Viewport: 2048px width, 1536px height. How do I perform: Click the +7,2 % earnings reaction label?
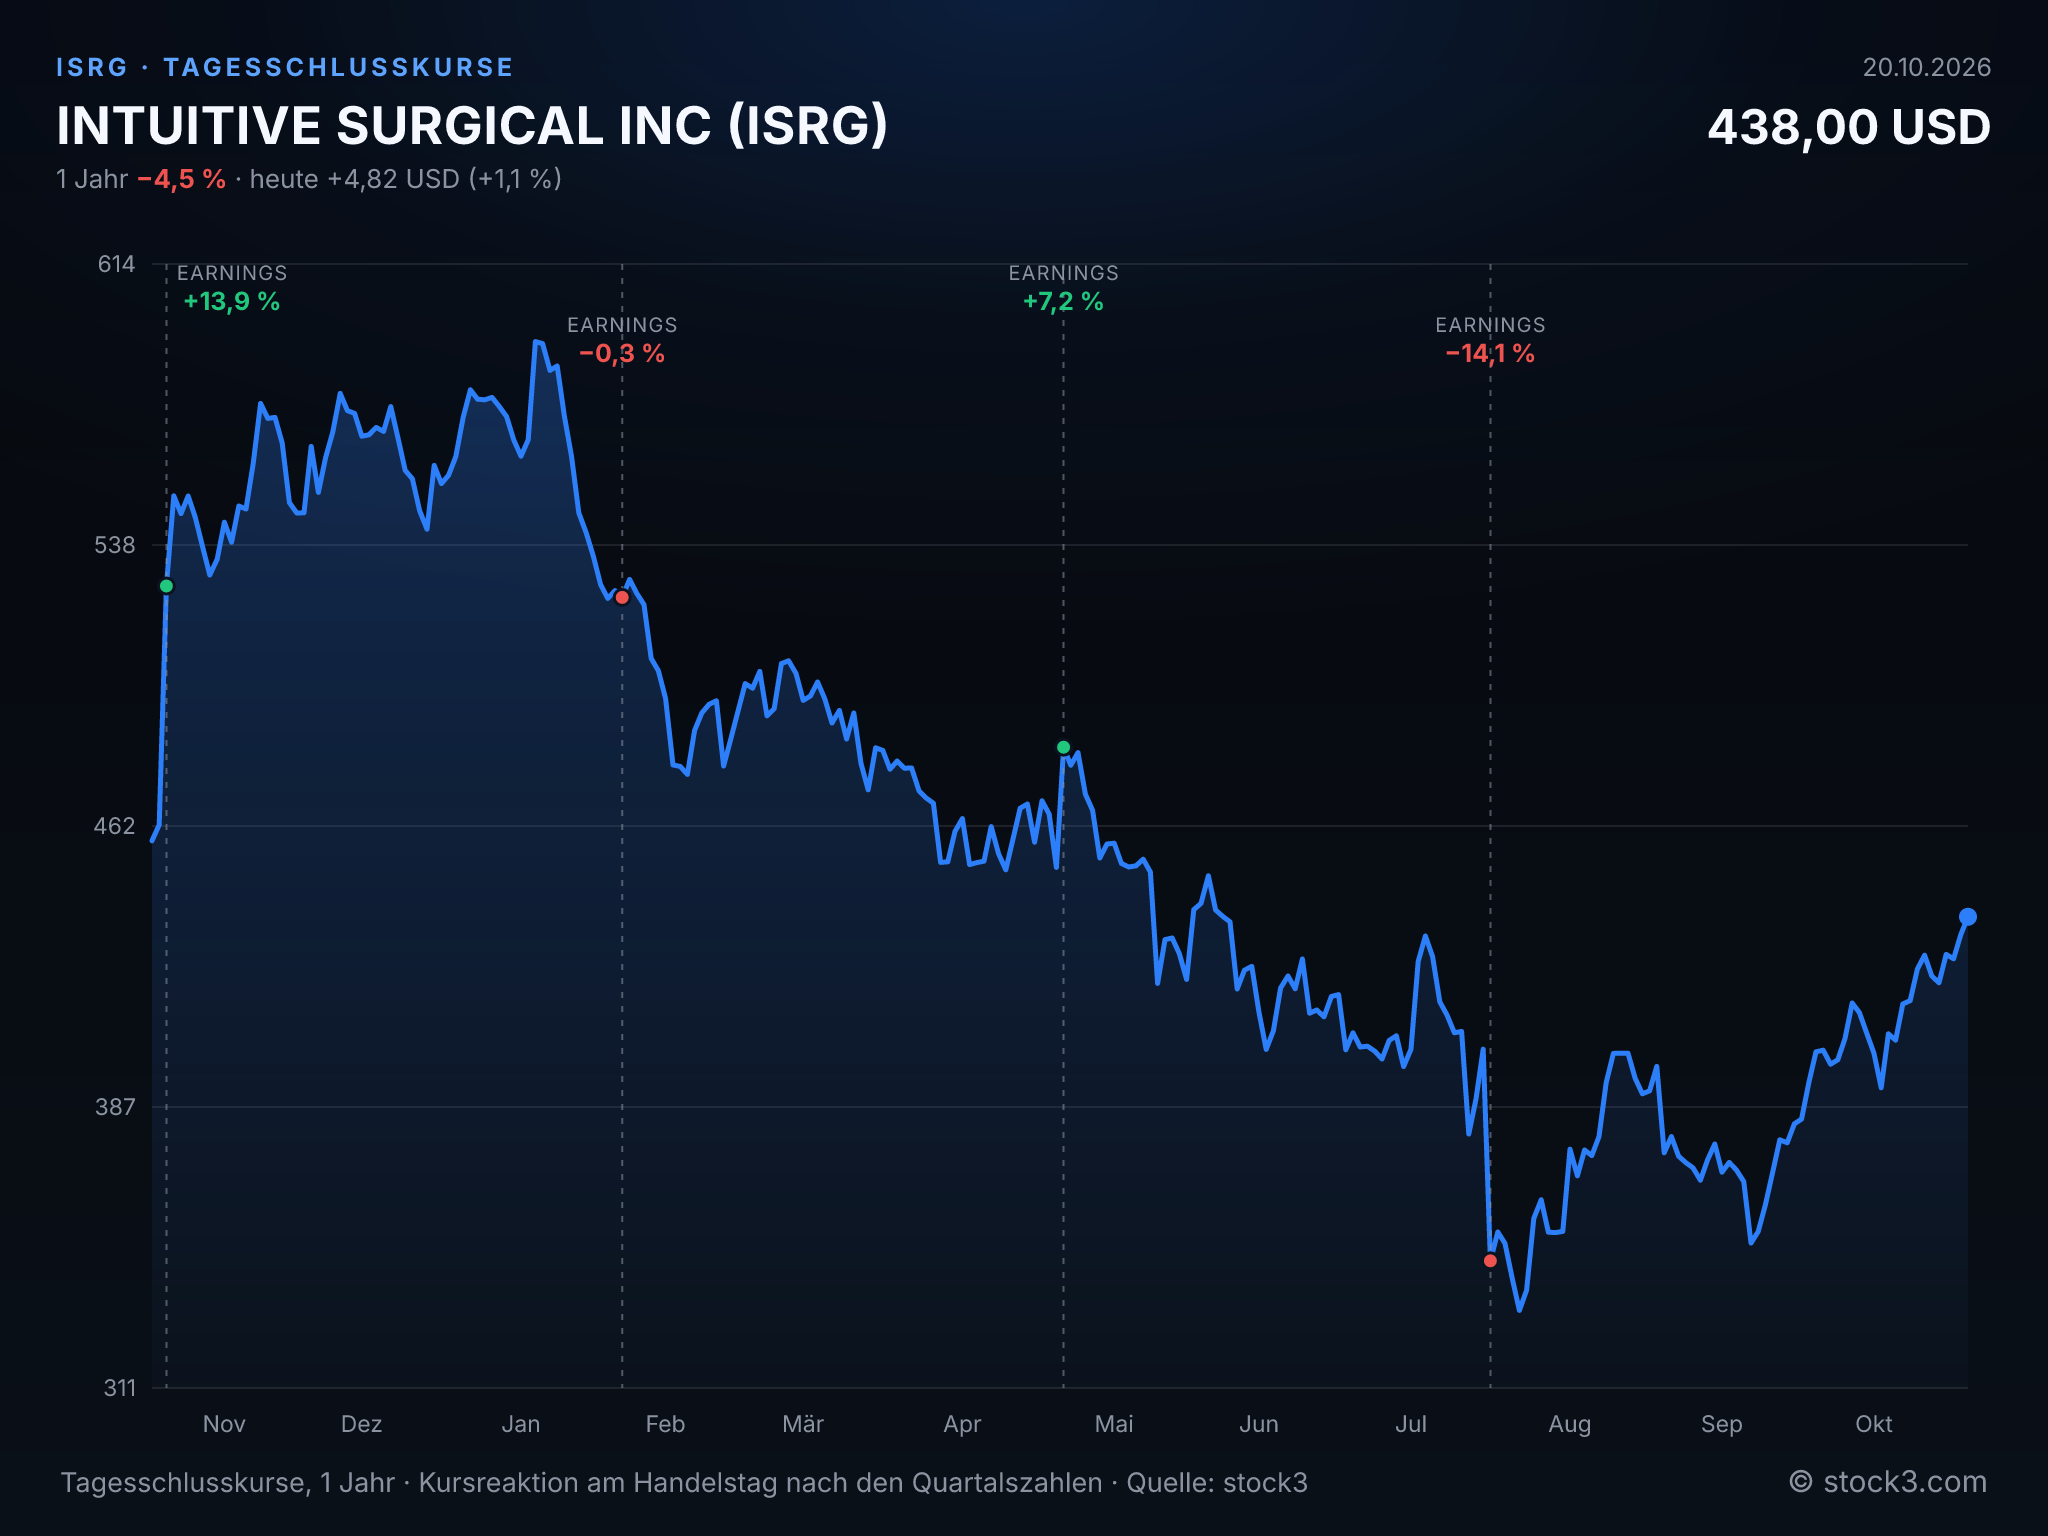[1063, 301]
